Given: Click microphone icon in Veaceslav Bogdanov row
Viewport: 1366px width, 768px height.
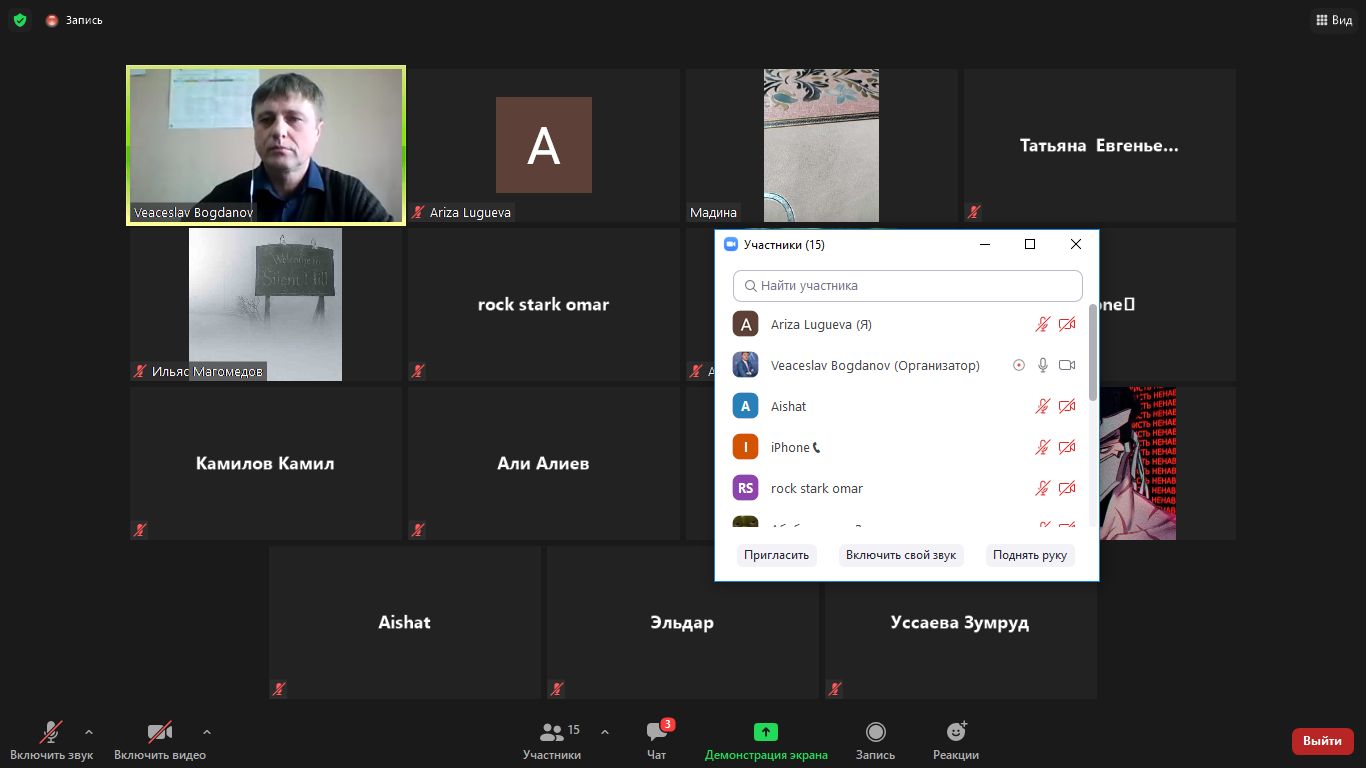Looking at the screenshot, I should coord(1043,365).
